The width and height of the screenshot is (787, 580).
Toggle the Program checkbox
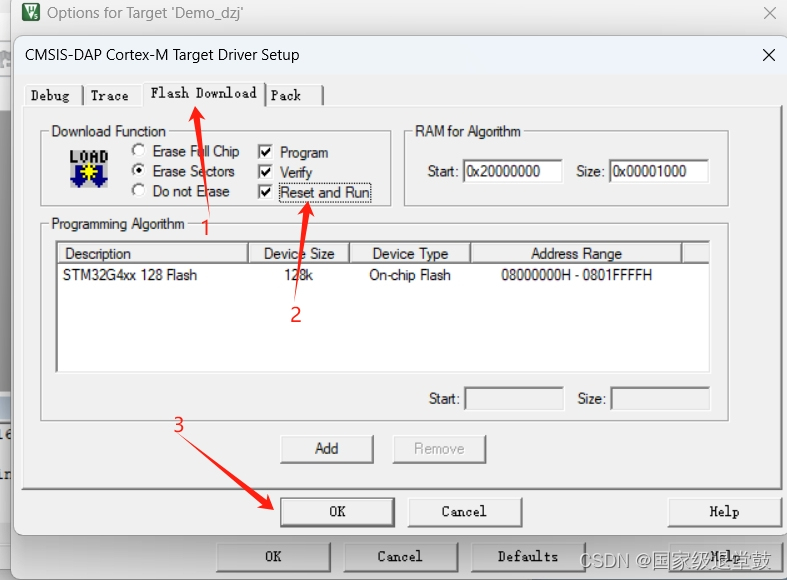[x=265, y=152]
